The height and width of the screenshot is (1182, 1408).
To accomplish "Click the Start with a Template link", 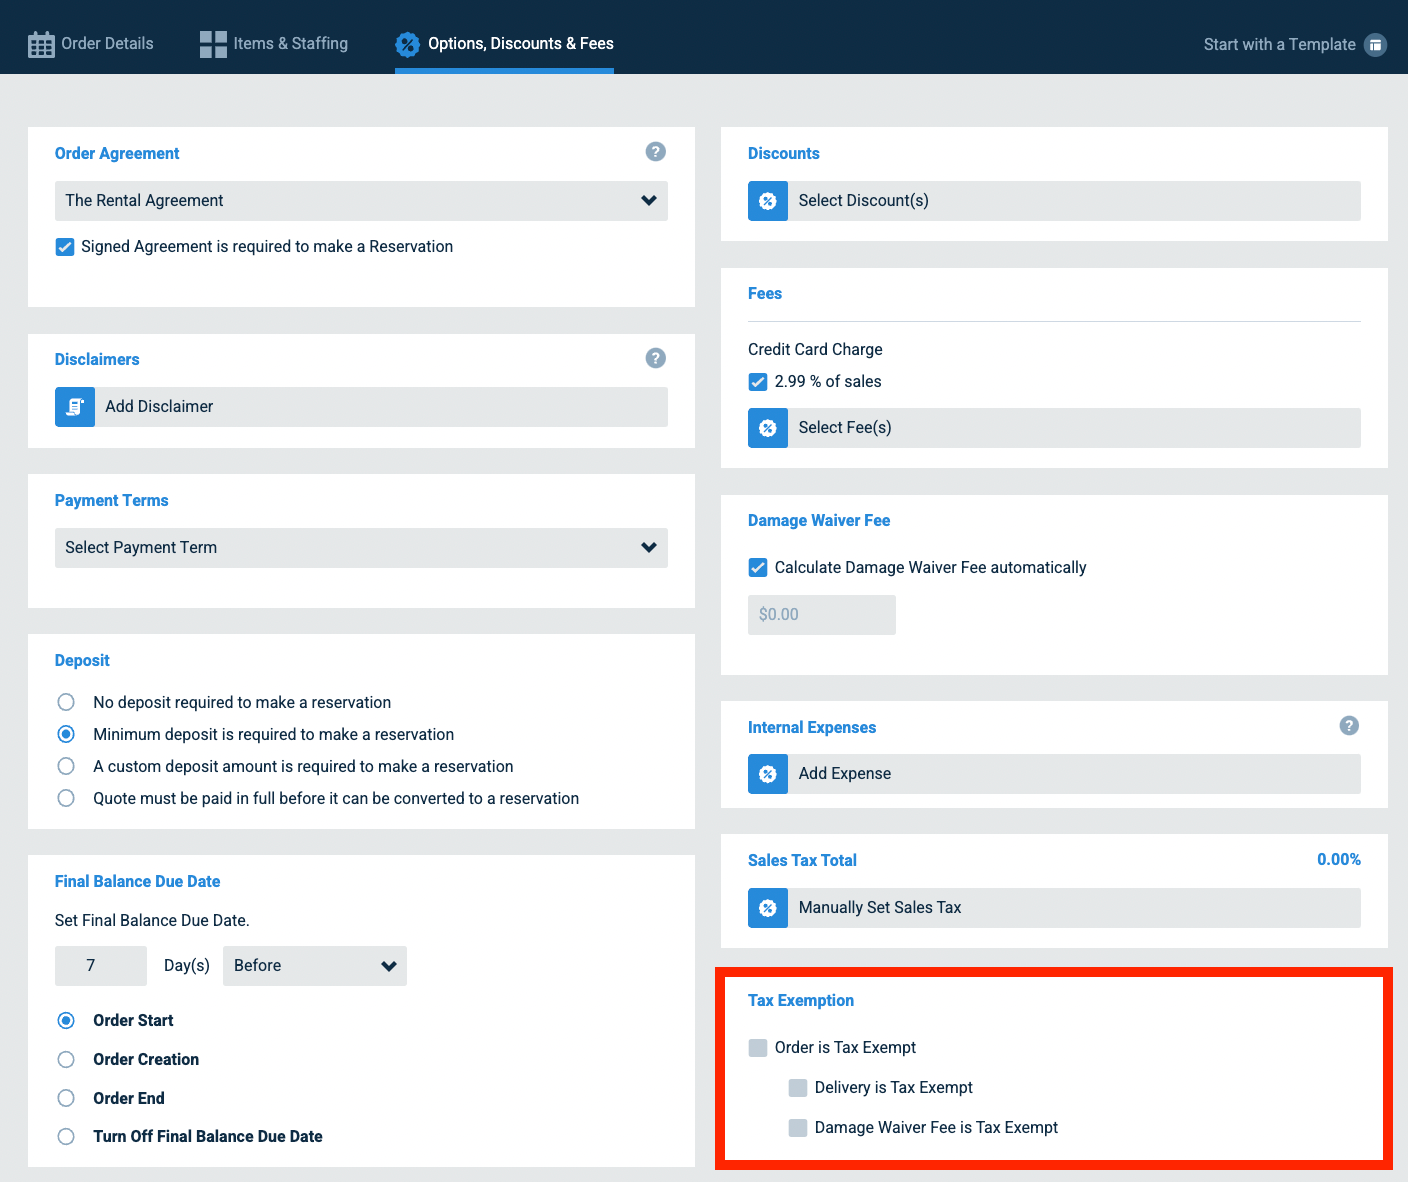I will coord(1279,44).
